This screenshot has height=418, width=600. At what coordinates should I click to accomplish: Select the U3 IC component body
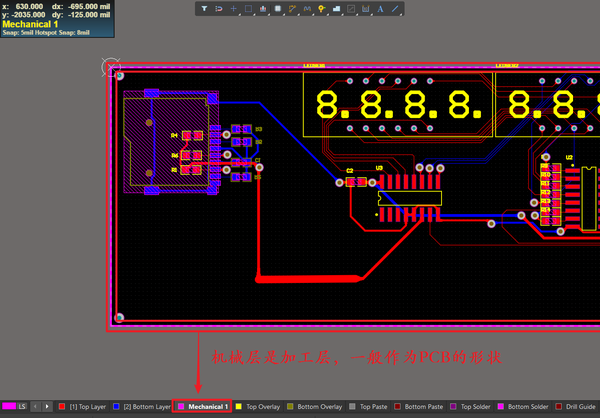coord(410,198)
